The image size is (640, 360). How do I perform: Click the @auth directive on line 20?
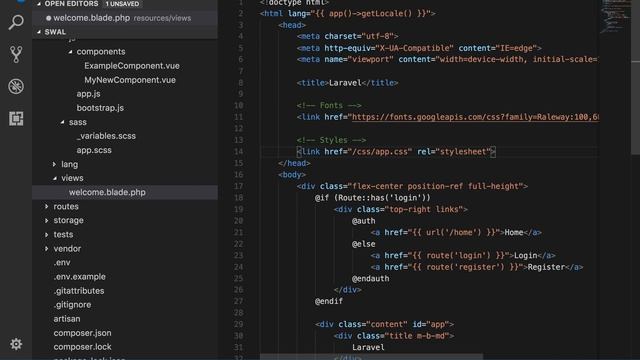[x=363, y=221]
